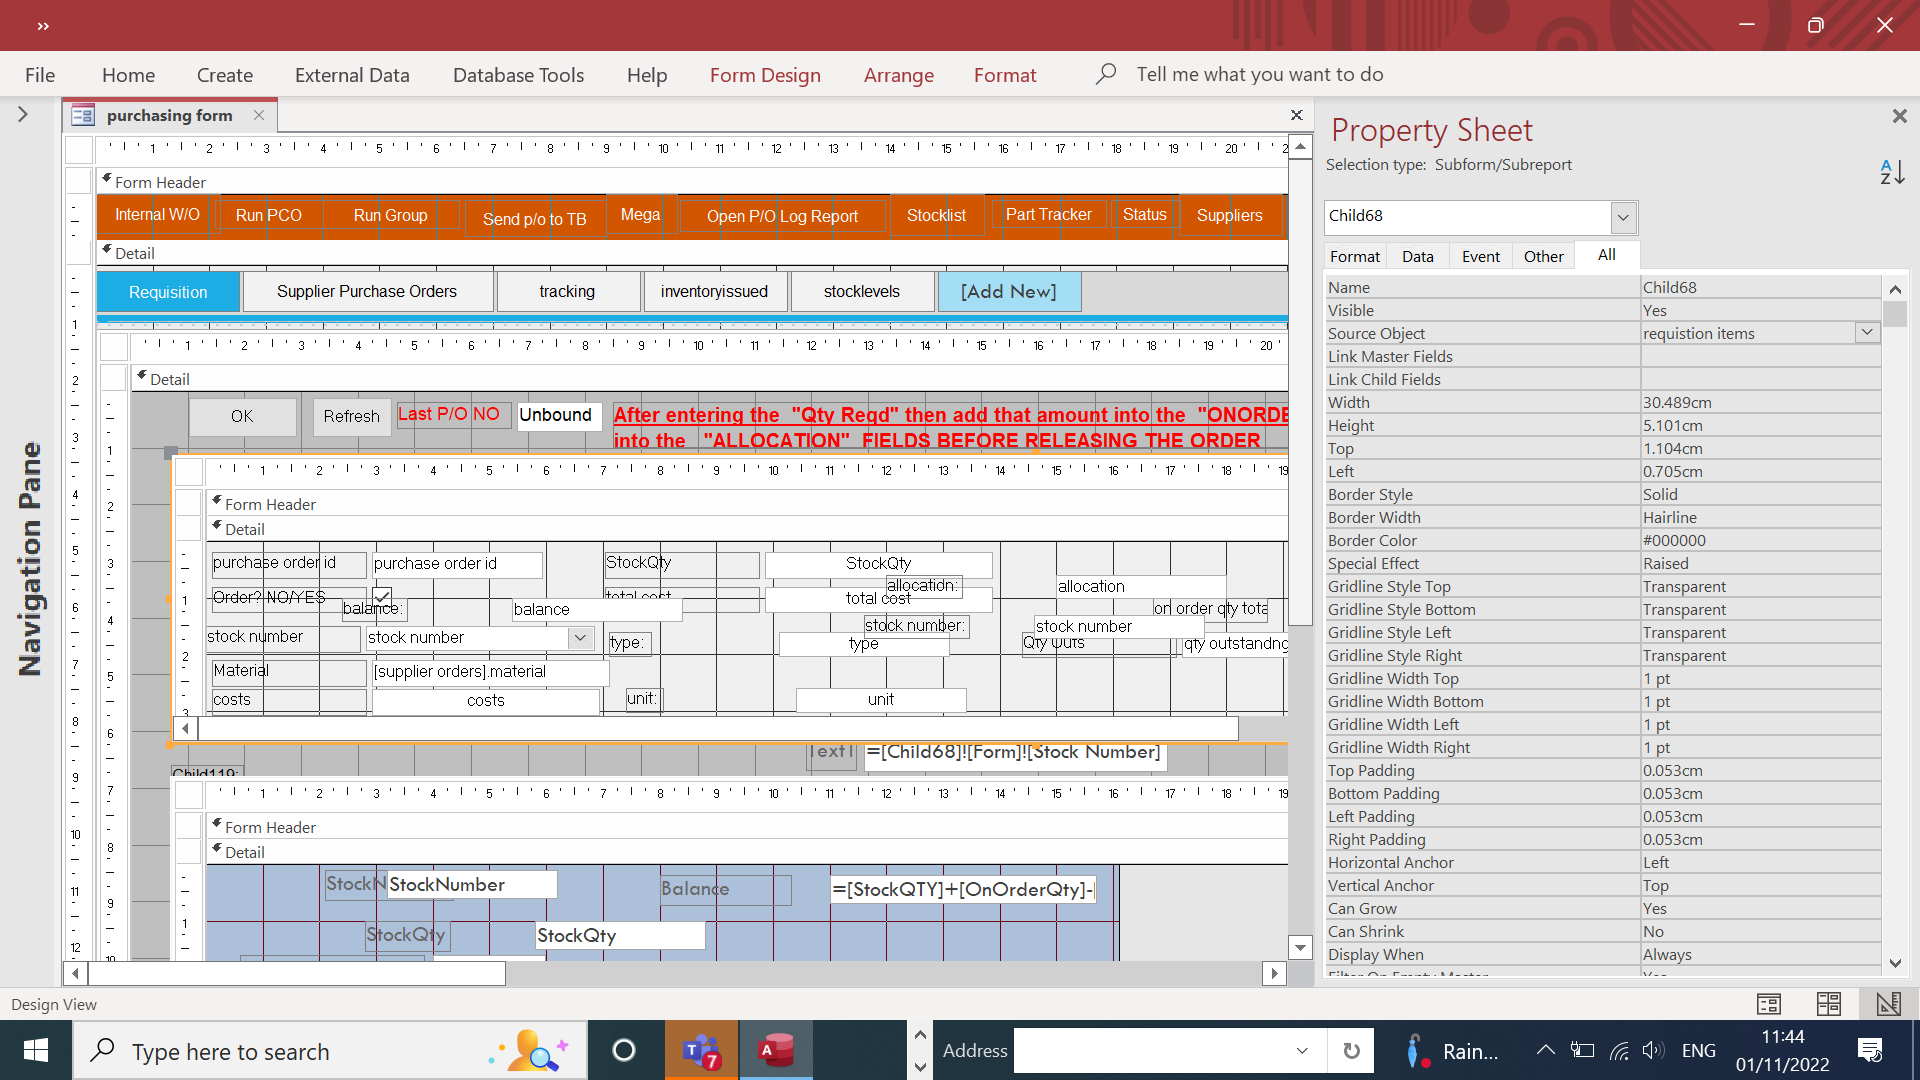The height and width of the screenshot is (1080, 1920).
Task: Switch to the Data property tab
Action: coord(1417,257)
